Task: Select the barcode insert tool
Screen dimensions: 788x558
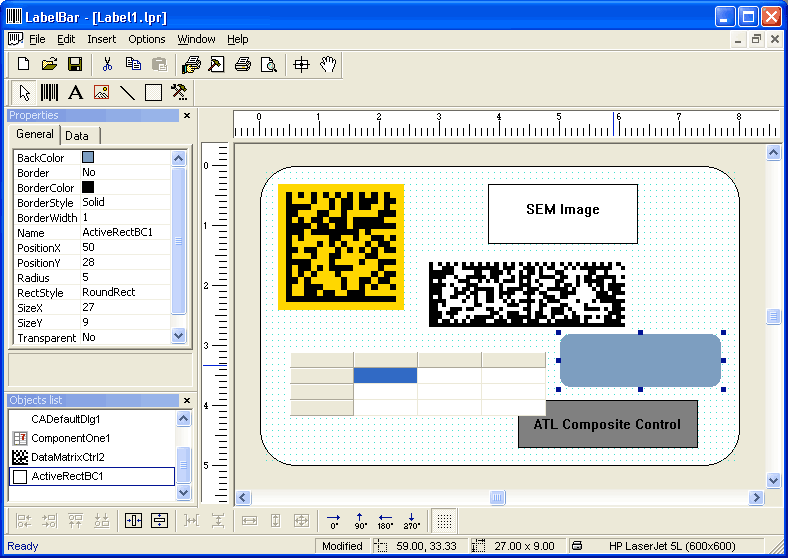Action: [49, 92]
